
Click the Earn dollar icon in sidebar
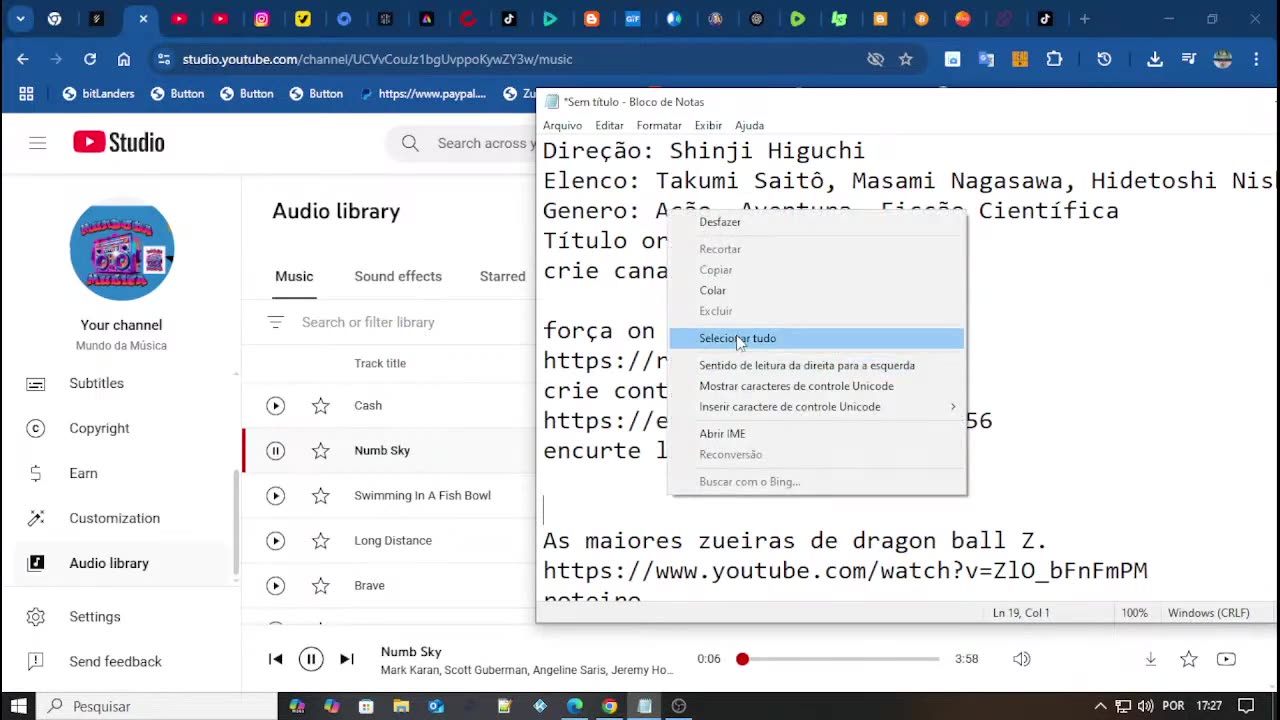[36, 474]
